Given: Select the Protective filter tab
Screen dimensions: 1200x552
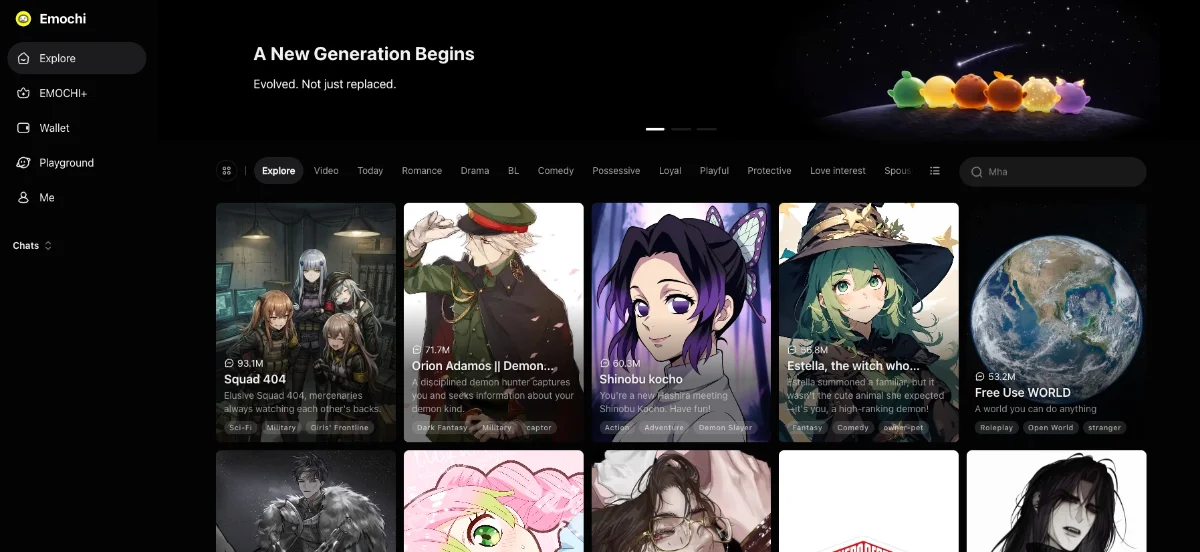Looking at the screenshot, I should pyautogui.click(x=769, y=171).
